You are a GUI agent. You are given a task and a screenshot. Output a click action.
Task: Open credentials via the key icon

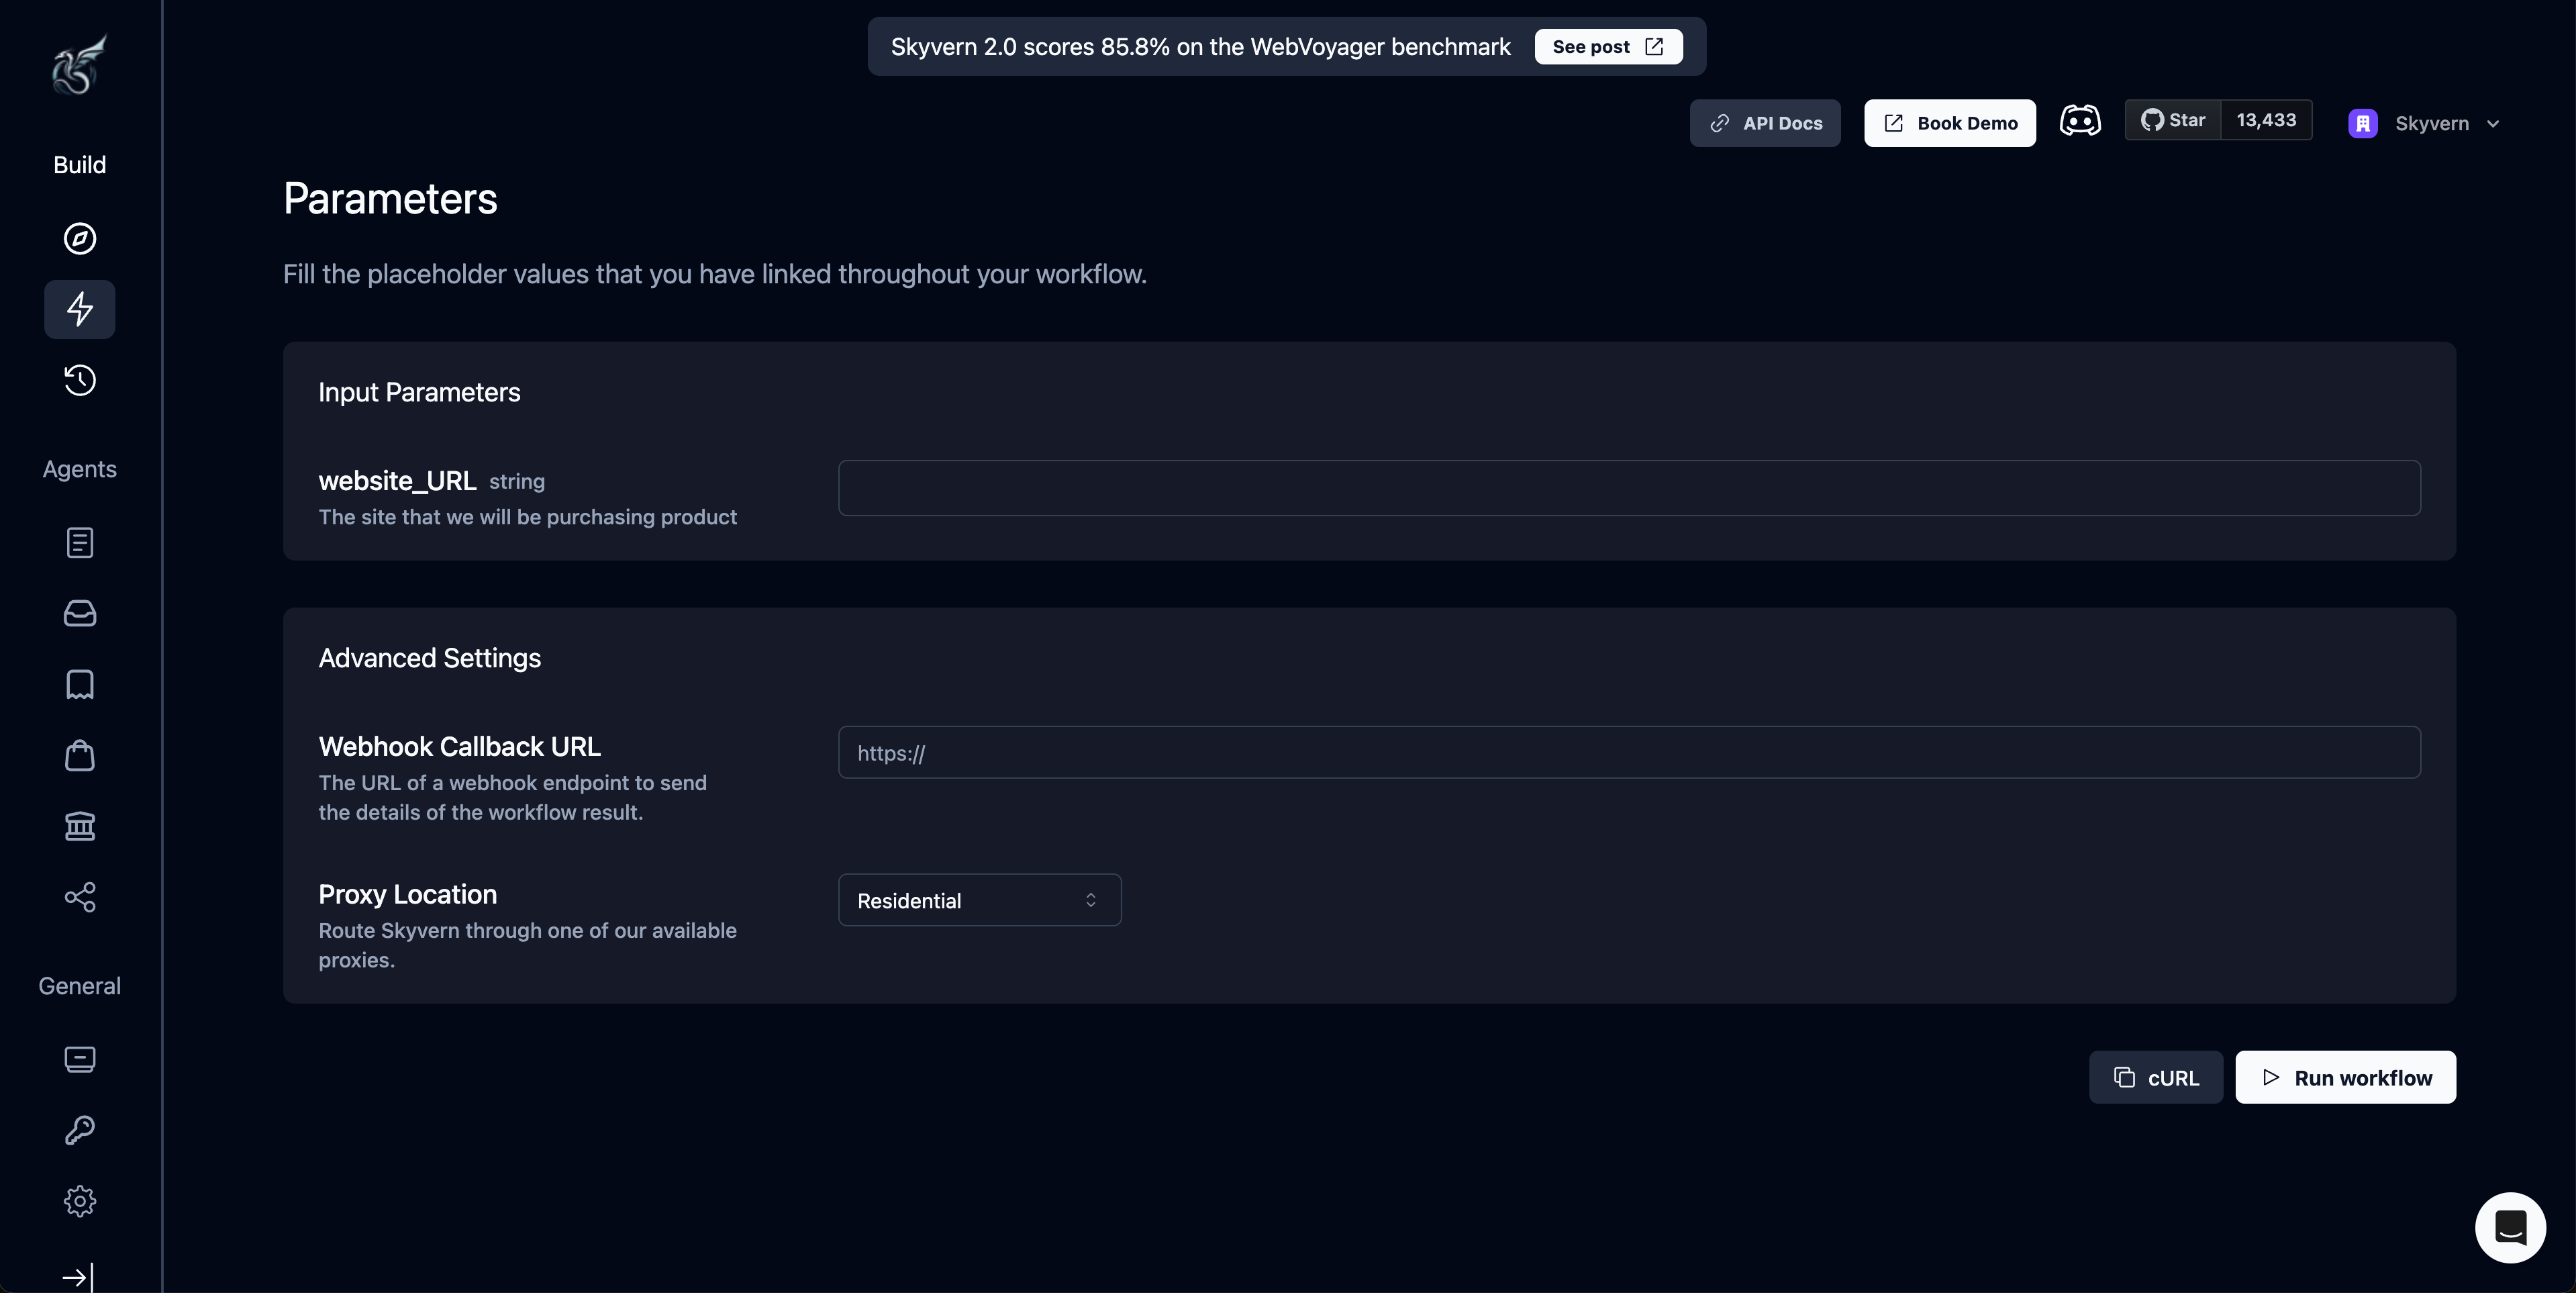coord(79,1130)
